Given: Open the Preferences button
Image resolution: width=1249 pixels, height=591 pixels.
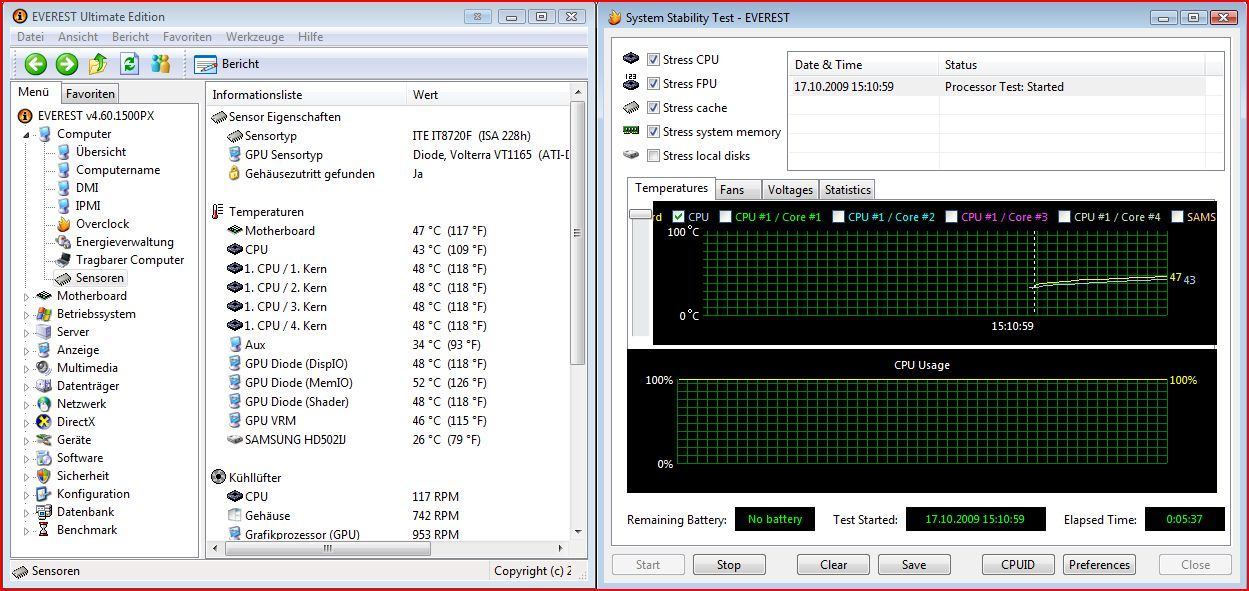Looking at the screenshot, I should click(1099, 565).
